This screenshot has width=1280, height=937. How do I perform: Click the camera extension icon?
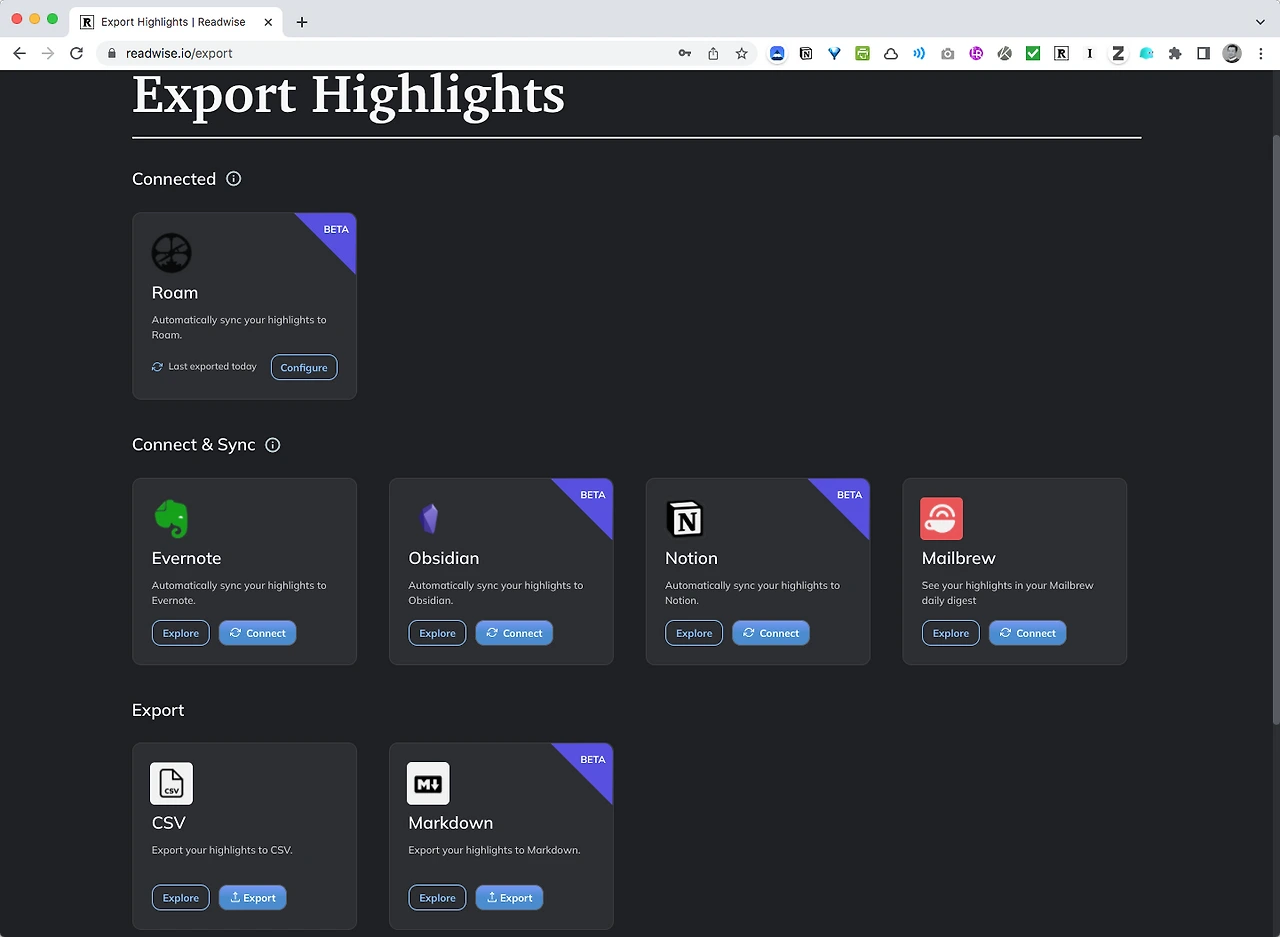click(947, 53)
